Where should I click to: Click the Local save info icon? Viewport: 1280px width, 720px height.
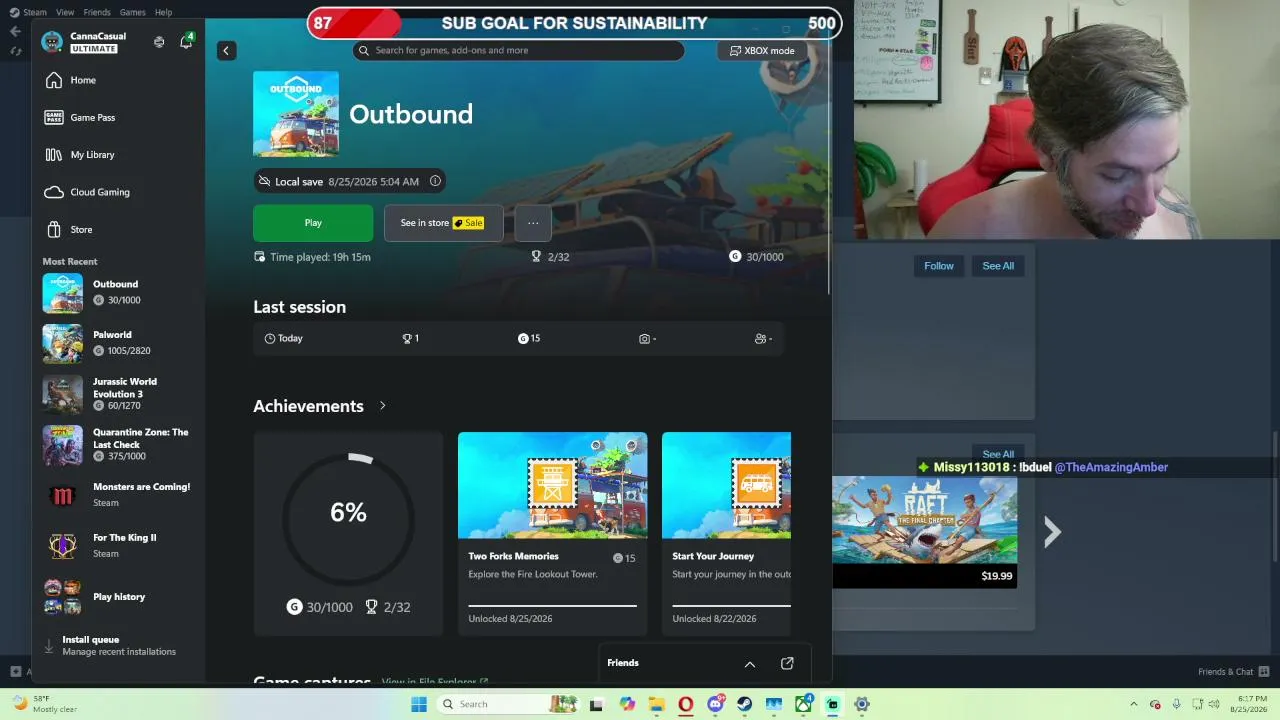click(x=435, y=181)
